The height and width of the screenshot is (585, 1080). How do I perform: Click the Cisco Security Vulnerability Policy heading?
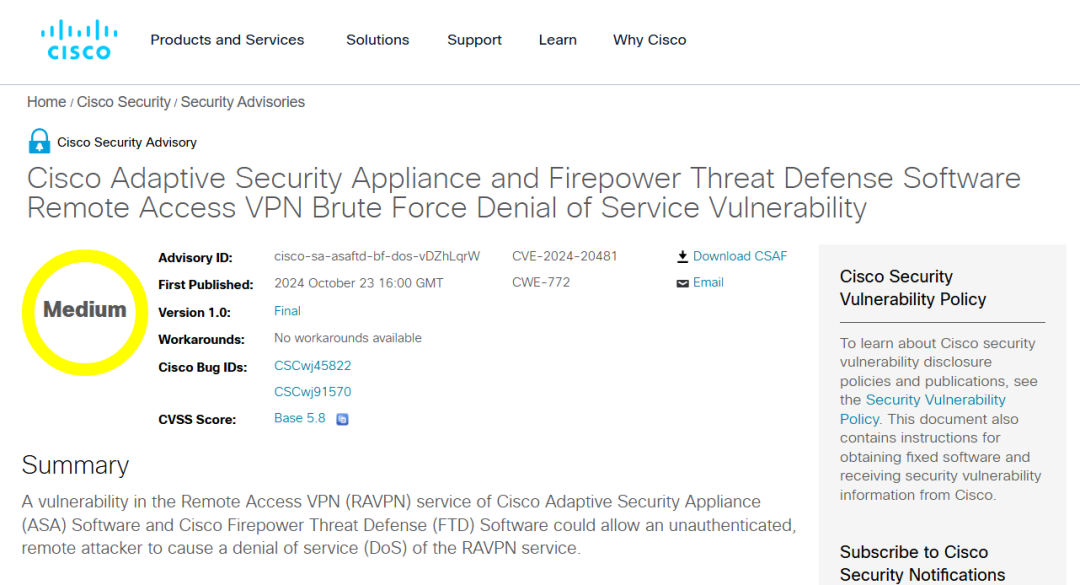(913, 288)
